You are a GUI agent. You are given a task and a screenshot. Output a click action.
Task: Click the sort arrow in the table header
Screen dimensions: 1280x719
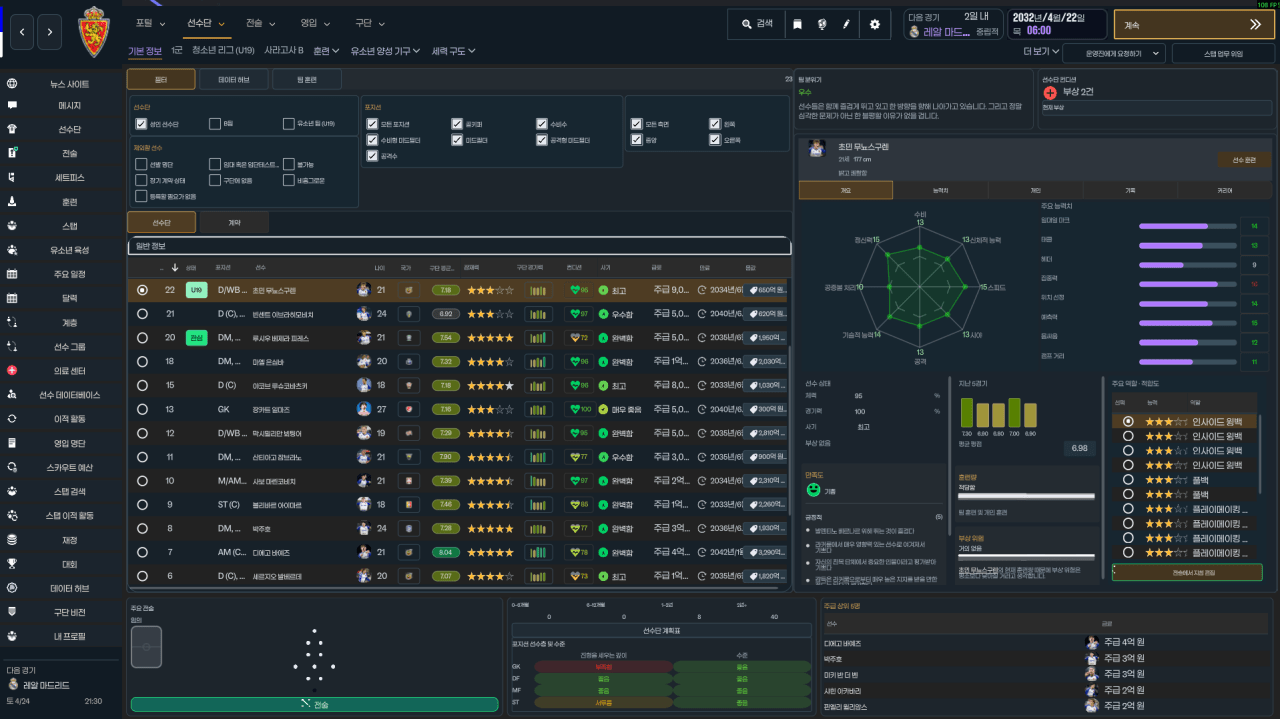175,267
